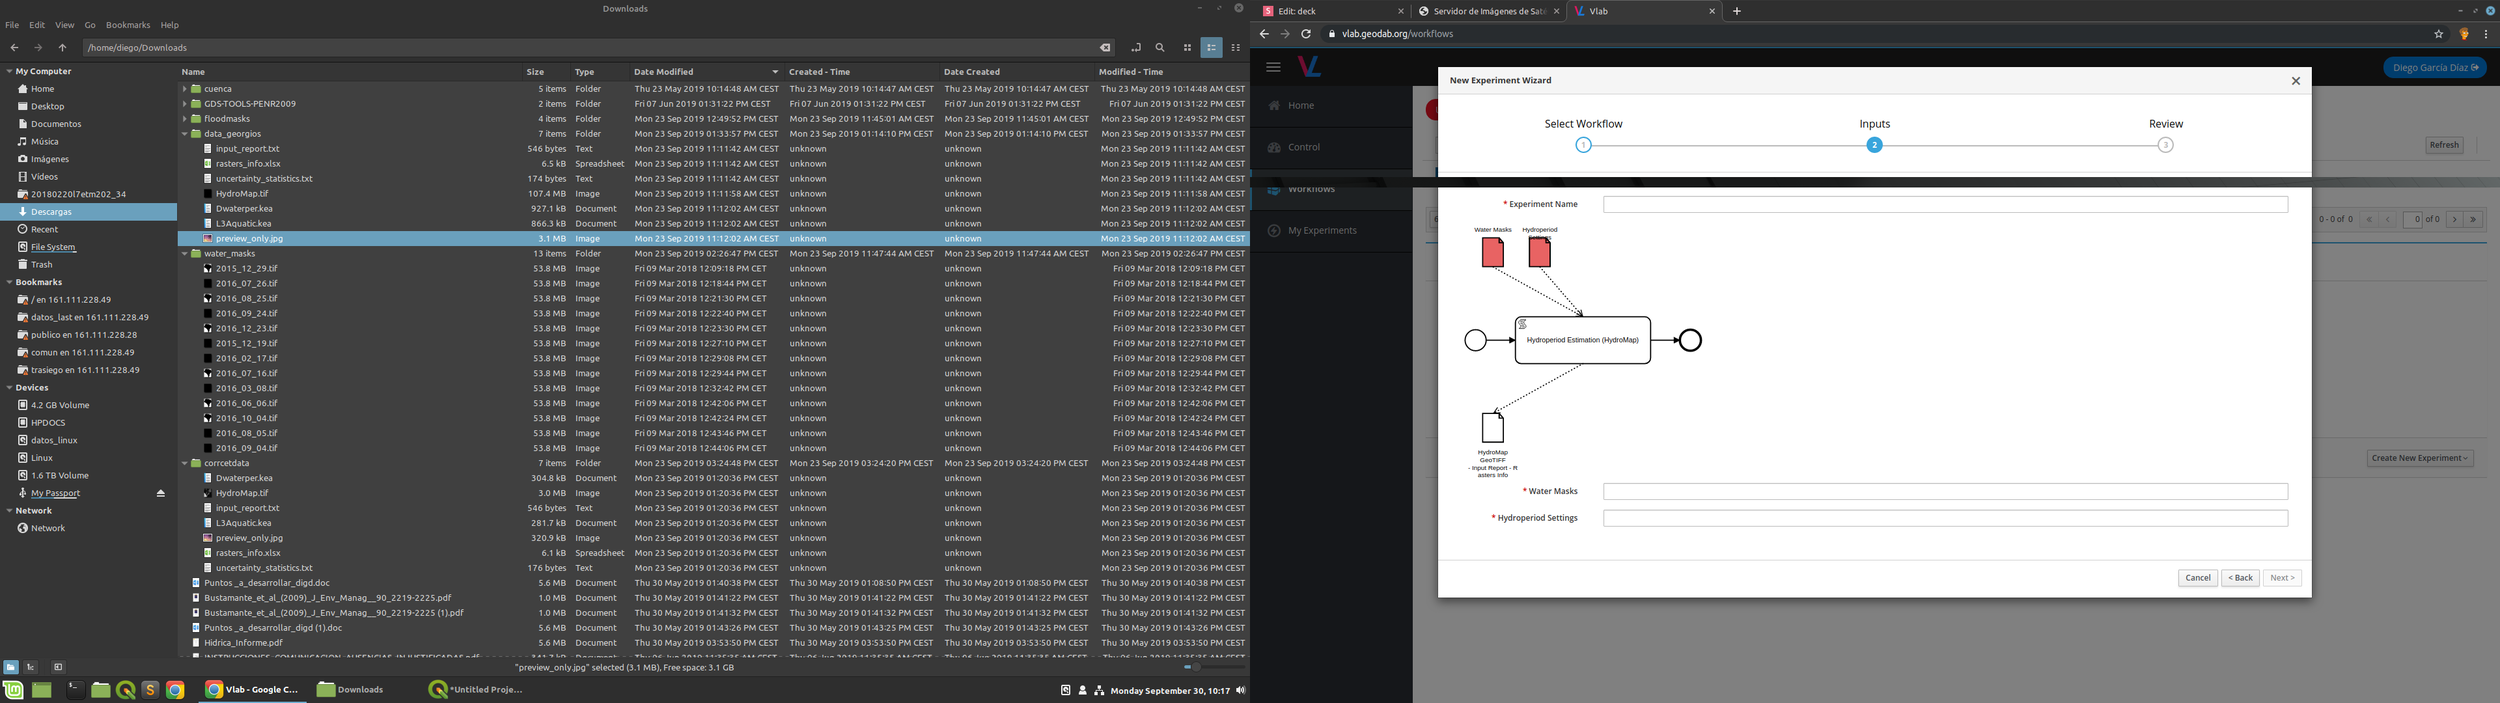Viewport: 2500px width, 703px height.
Task: Sort files by Date Modified column
Action: 705,72
